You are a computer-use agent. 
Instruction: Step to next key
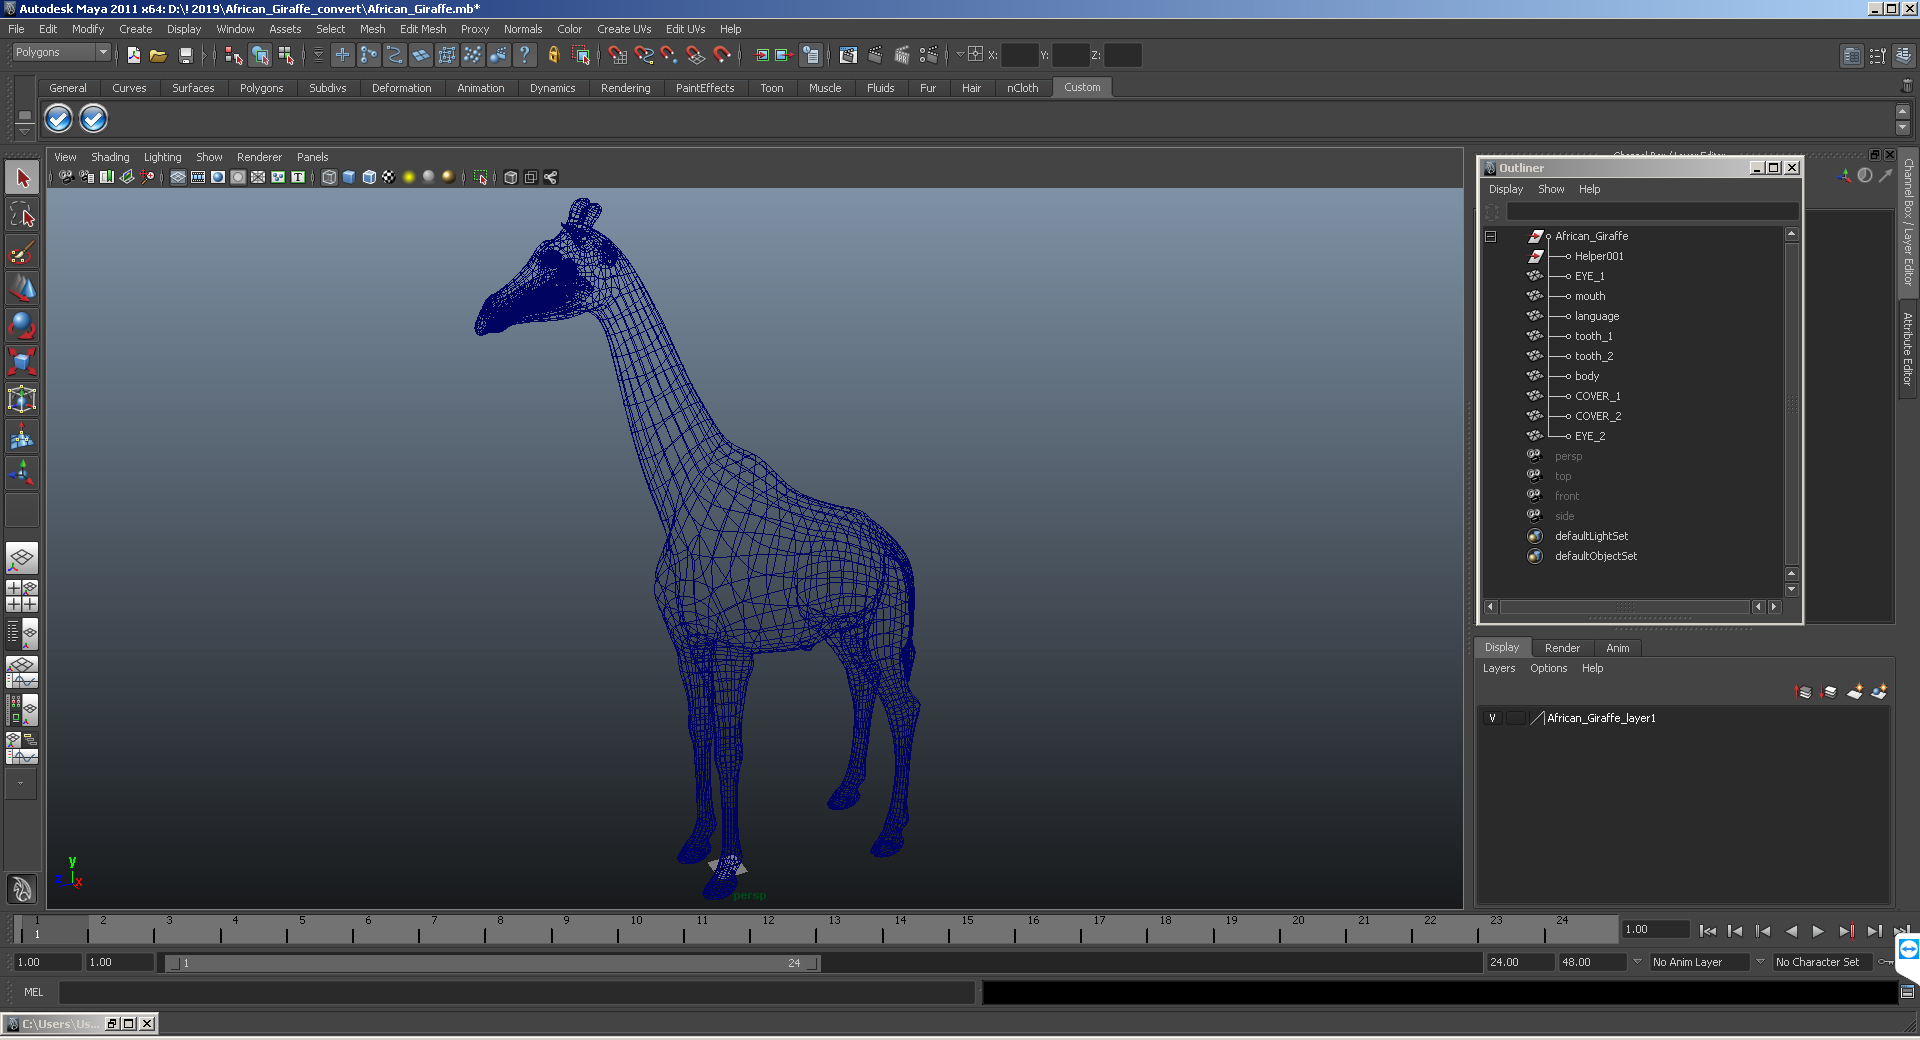1846,931
